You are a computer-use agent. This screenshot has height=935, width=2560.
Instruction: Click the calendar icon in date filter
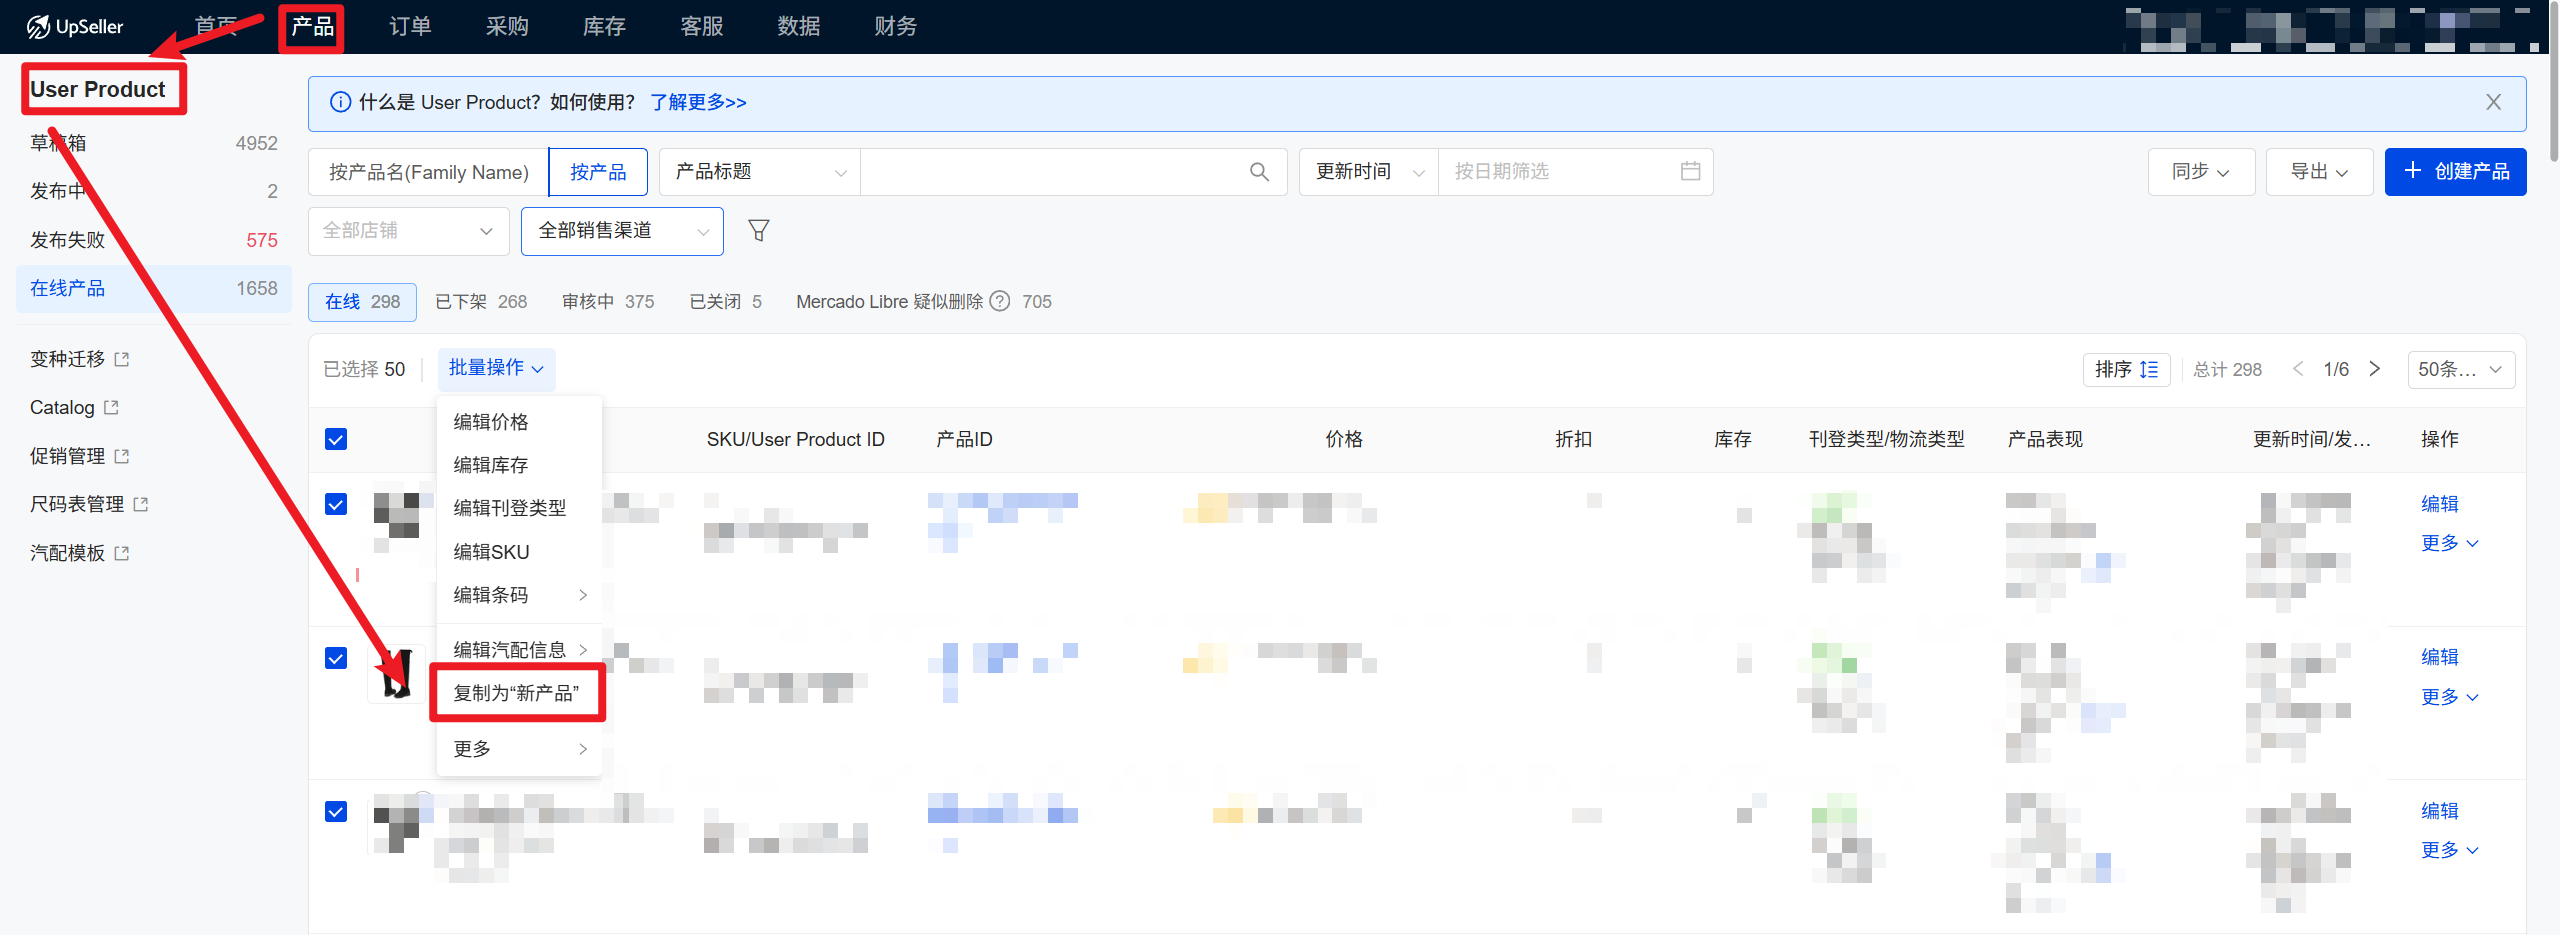point(1690,172)
